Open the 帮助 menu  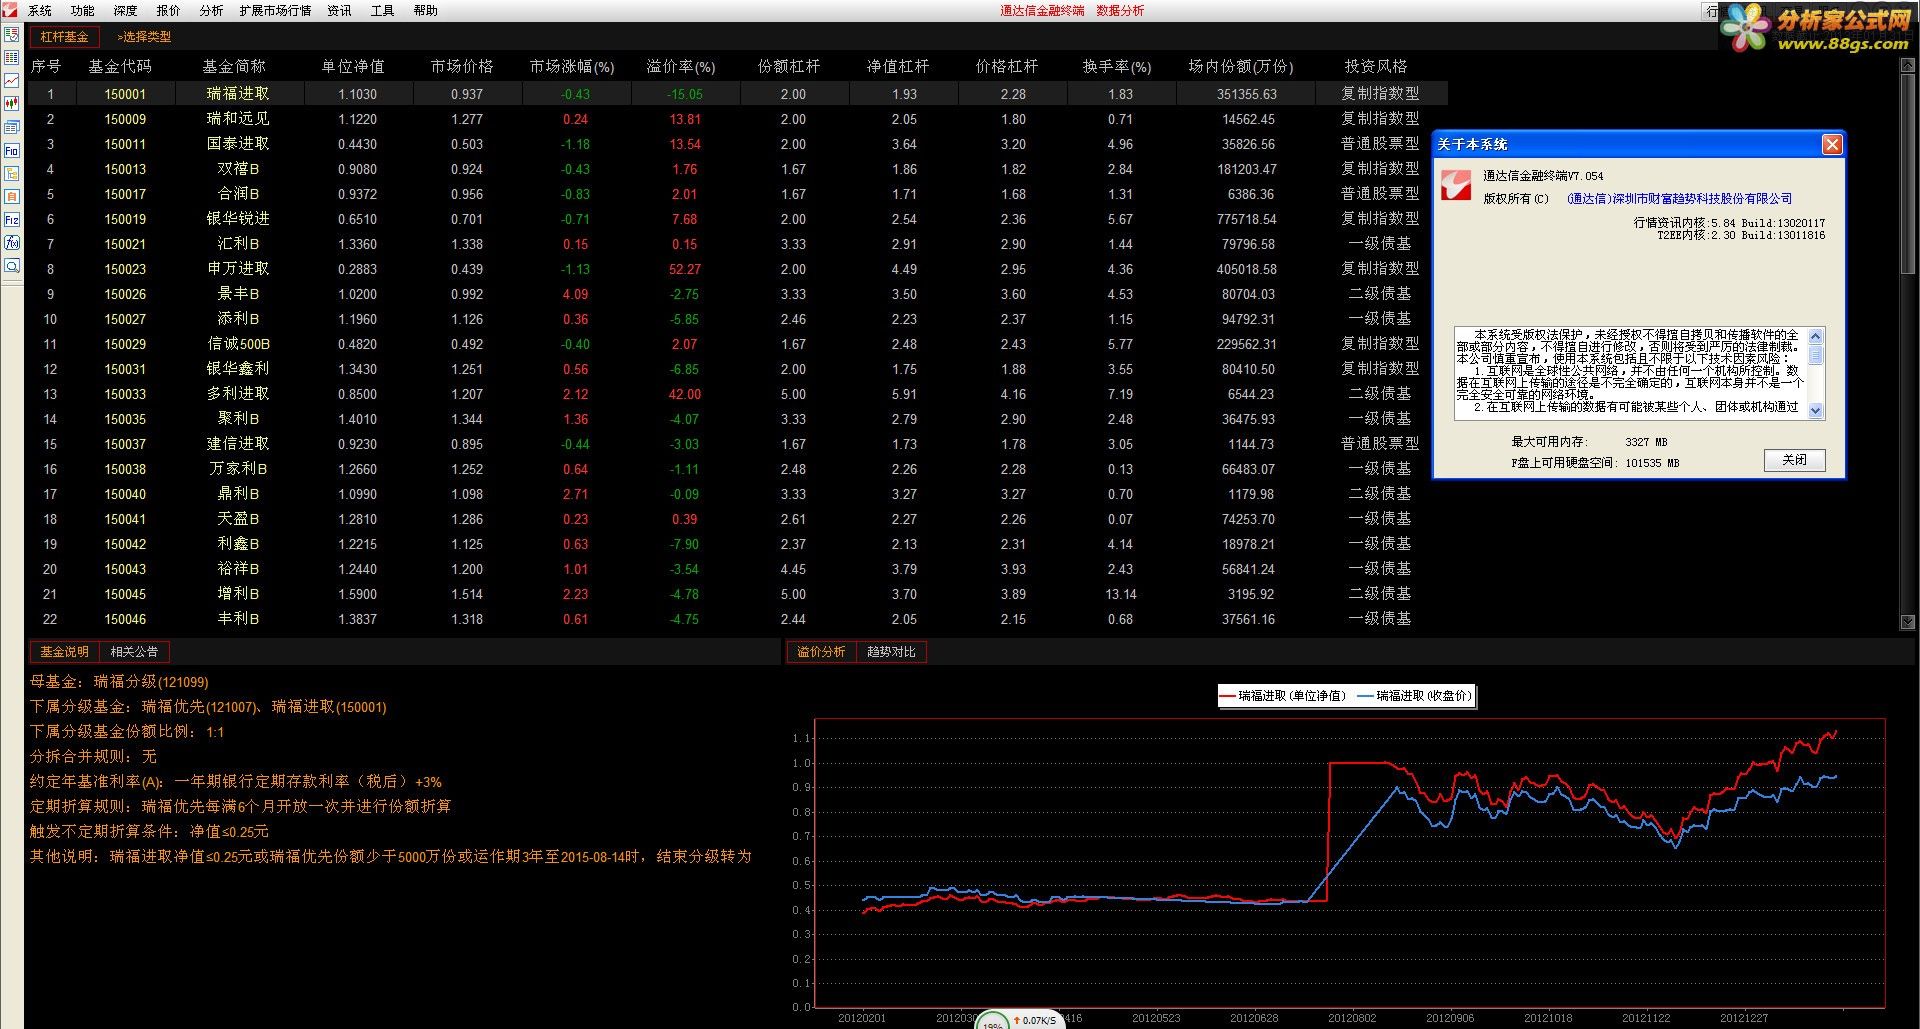tap(426, 11)
